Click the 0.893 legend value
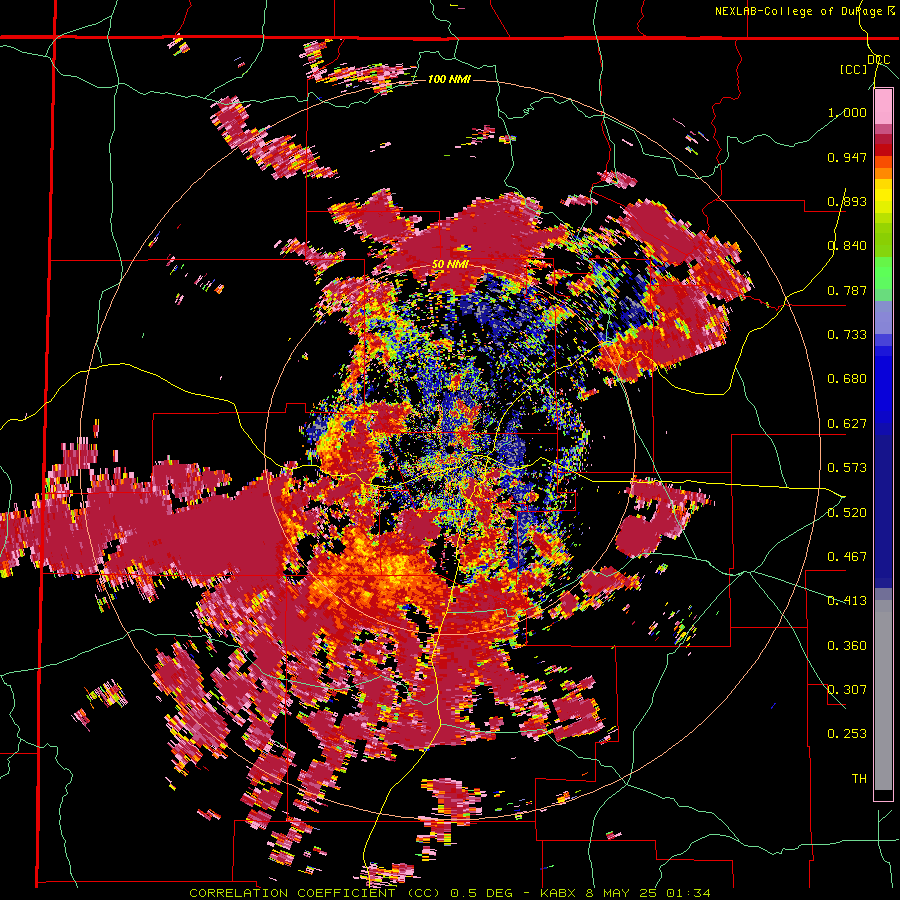This screenshot has height=900, width=900. (x=847, y=201)
